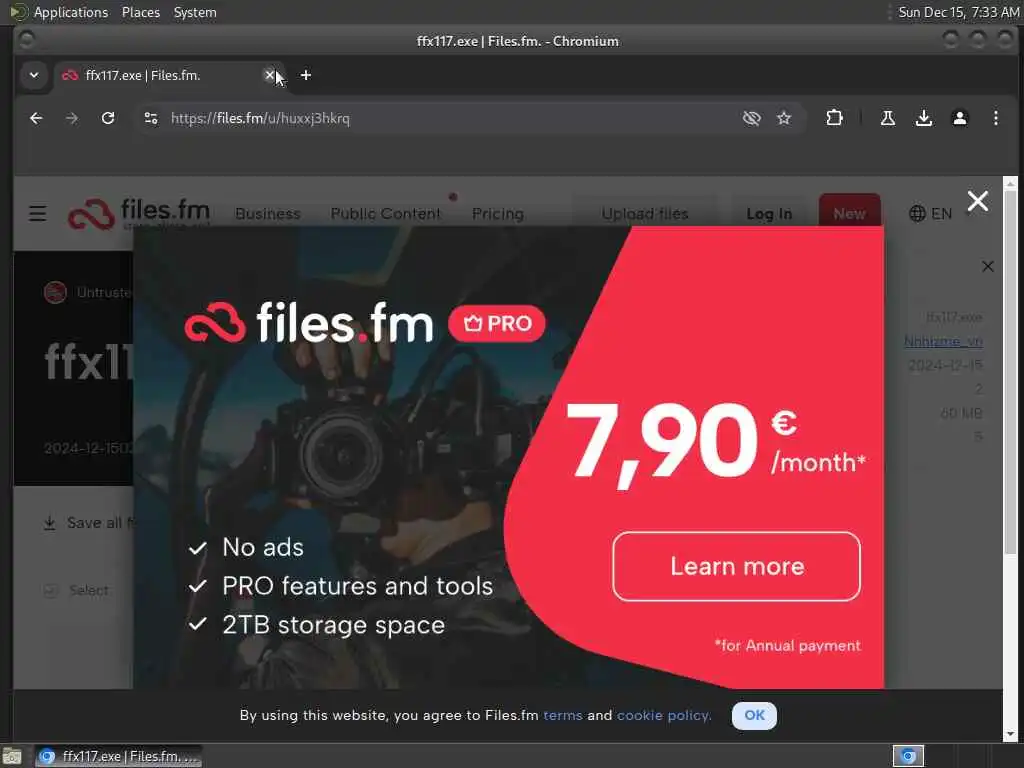Click the Files.fm logo in header
Image resolution: width=1024 pixels, height=768 pixels.
click(139, 214)
